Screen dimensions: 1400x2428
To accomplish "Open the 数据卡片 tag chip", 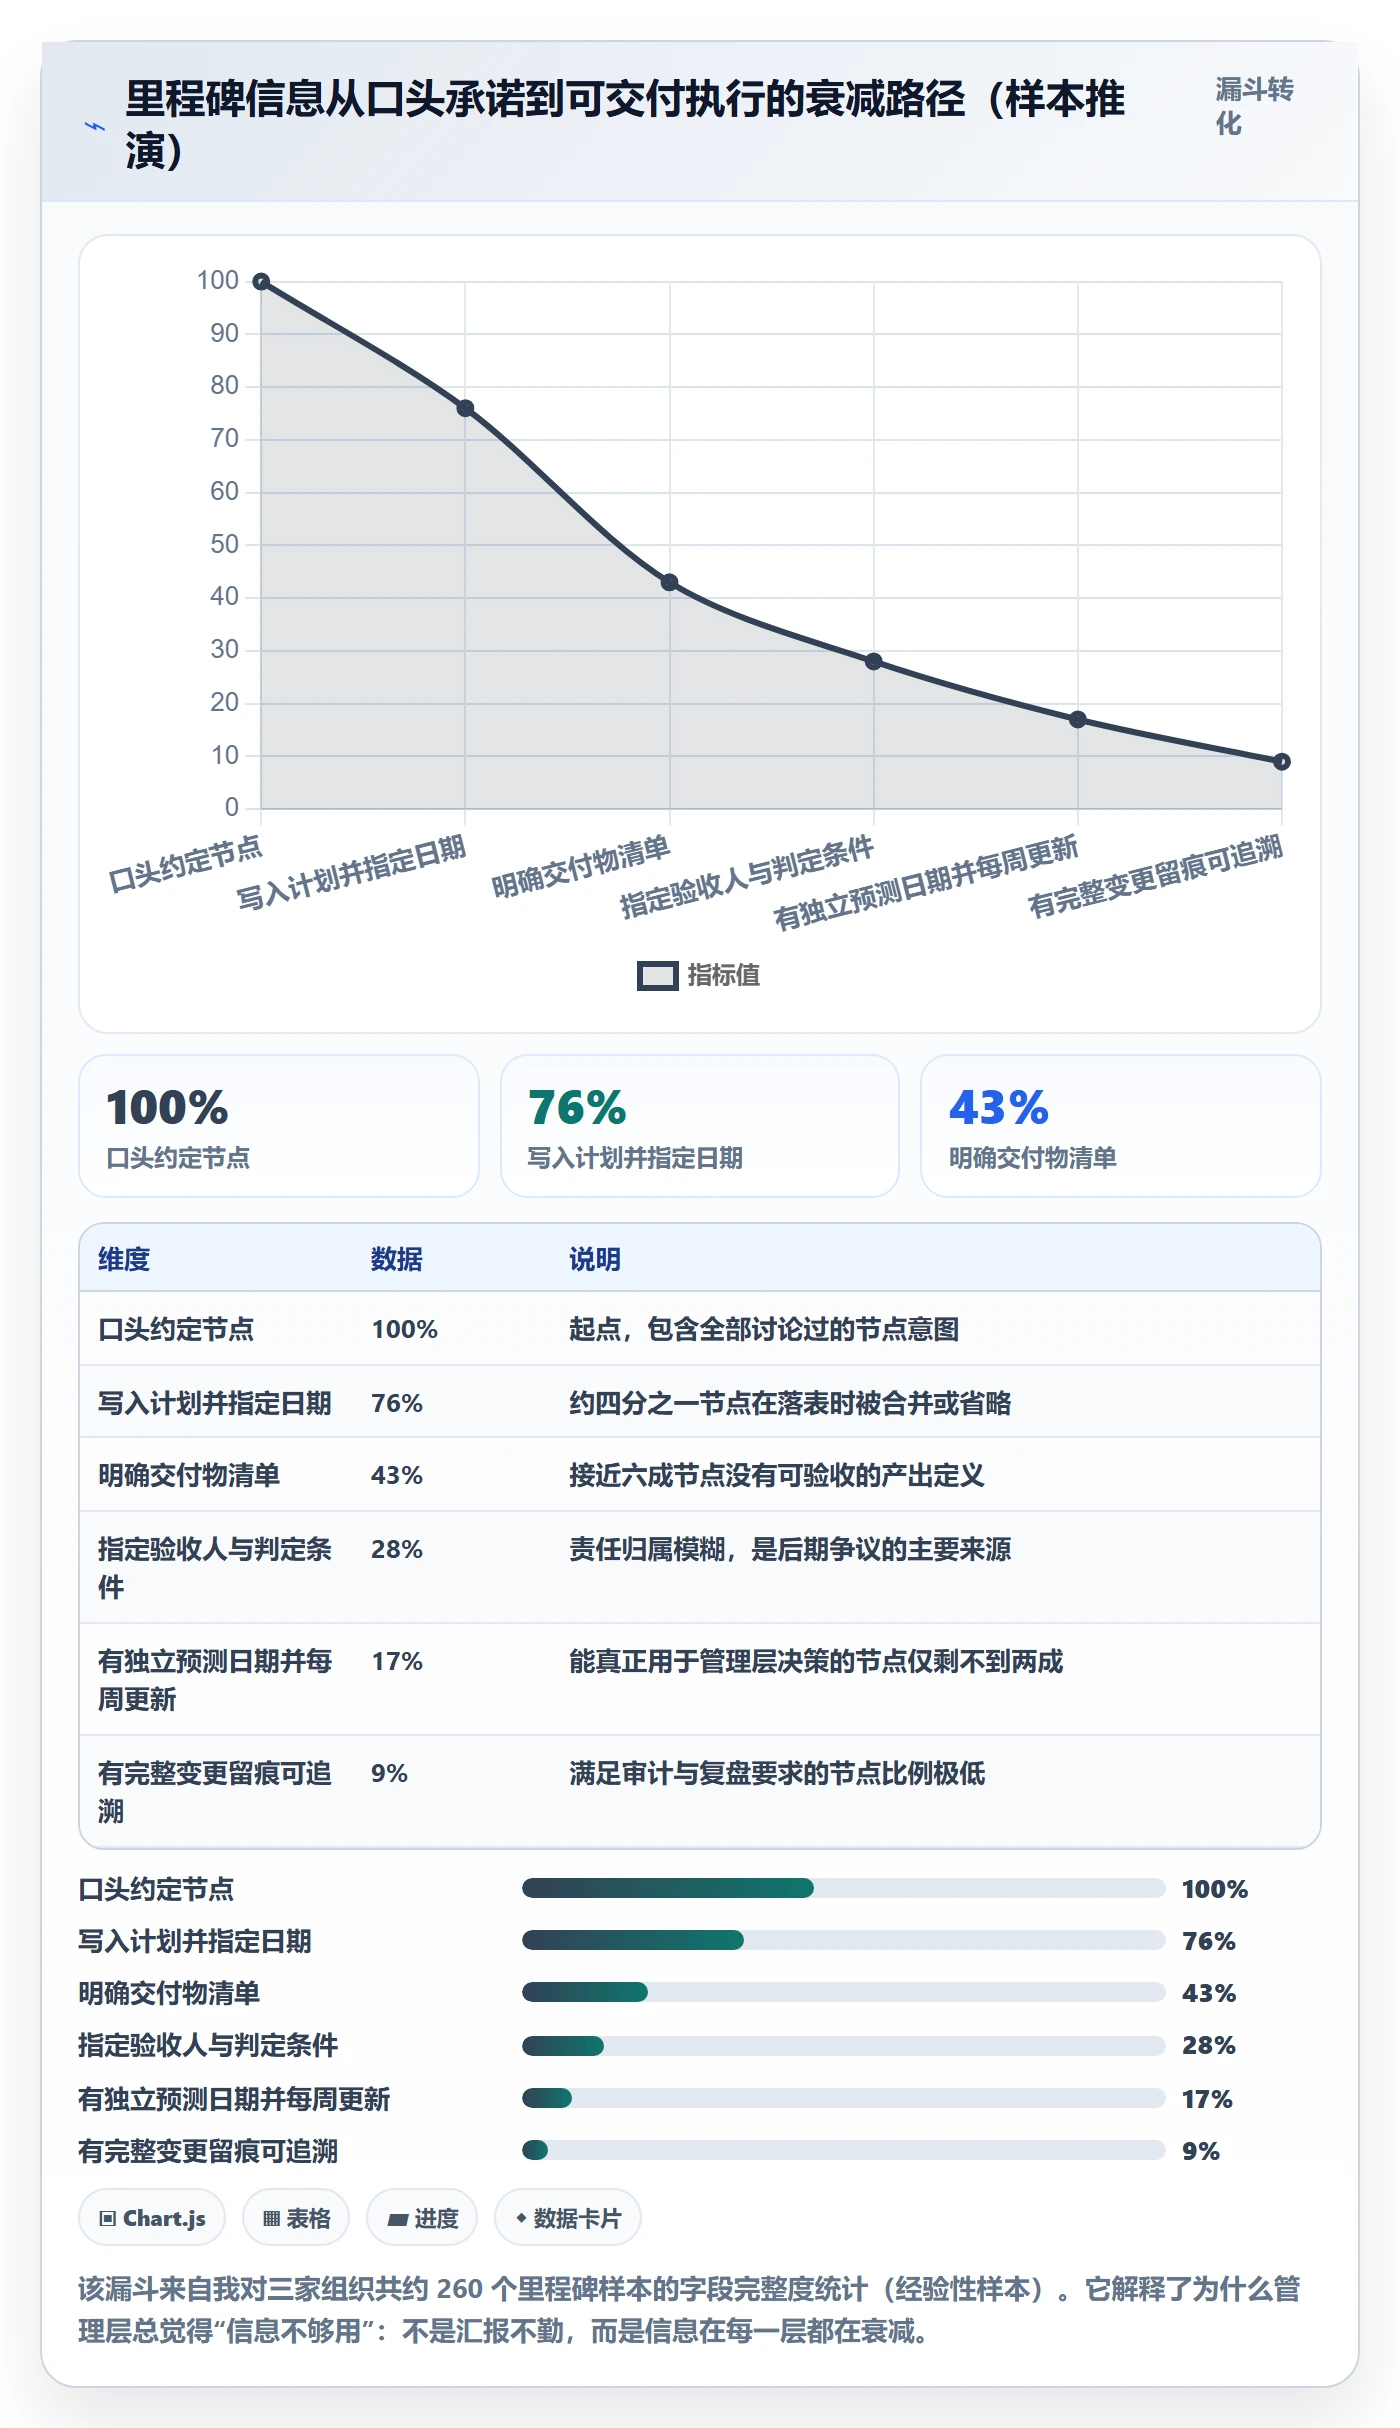I will click(x=568, y=2218).
